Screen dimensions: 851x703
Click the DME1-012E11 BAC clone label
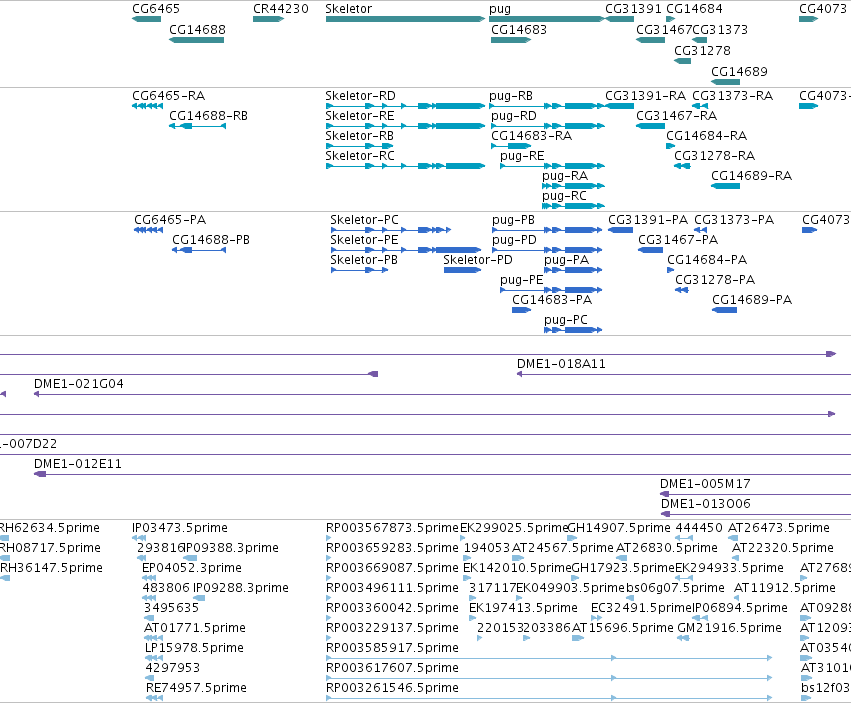coord(78,464)
